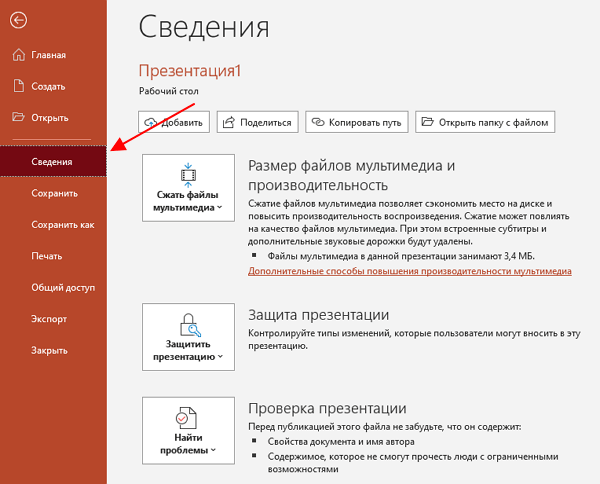The image size is (600, 484).
Task: Open the Главная menu item
Action: [x=54, y=55]
